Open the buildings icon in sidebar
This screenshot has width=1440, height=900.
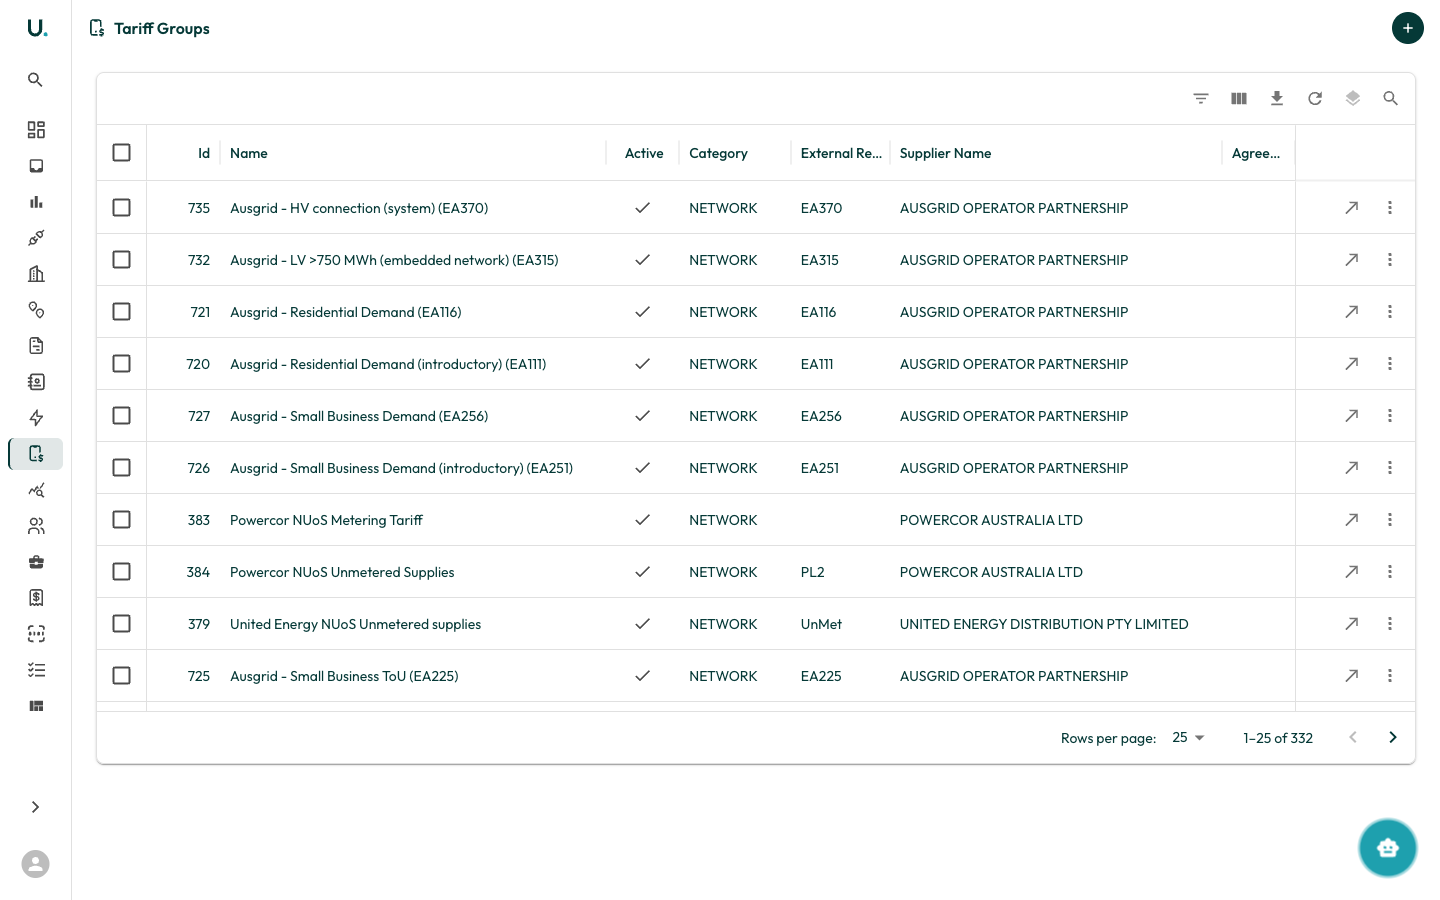(x=36, y=274)
